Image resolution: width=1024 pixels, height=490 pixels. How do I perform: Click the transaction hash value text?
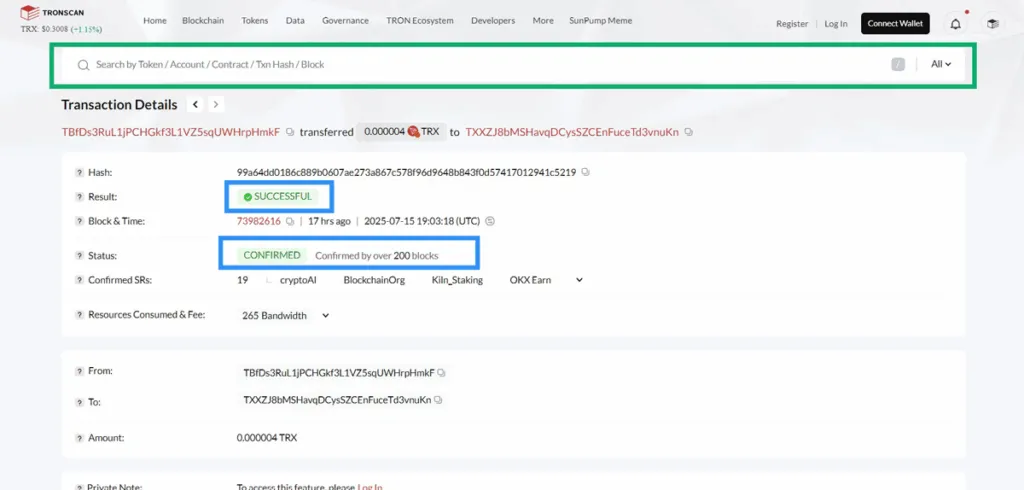[406, 172]
